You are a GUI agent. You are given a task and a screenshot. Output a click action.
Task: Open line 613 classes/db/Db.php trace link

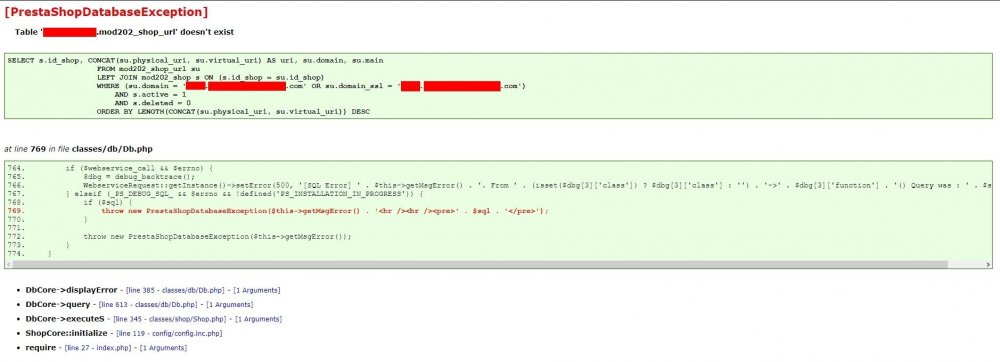[x=149, y=305]
